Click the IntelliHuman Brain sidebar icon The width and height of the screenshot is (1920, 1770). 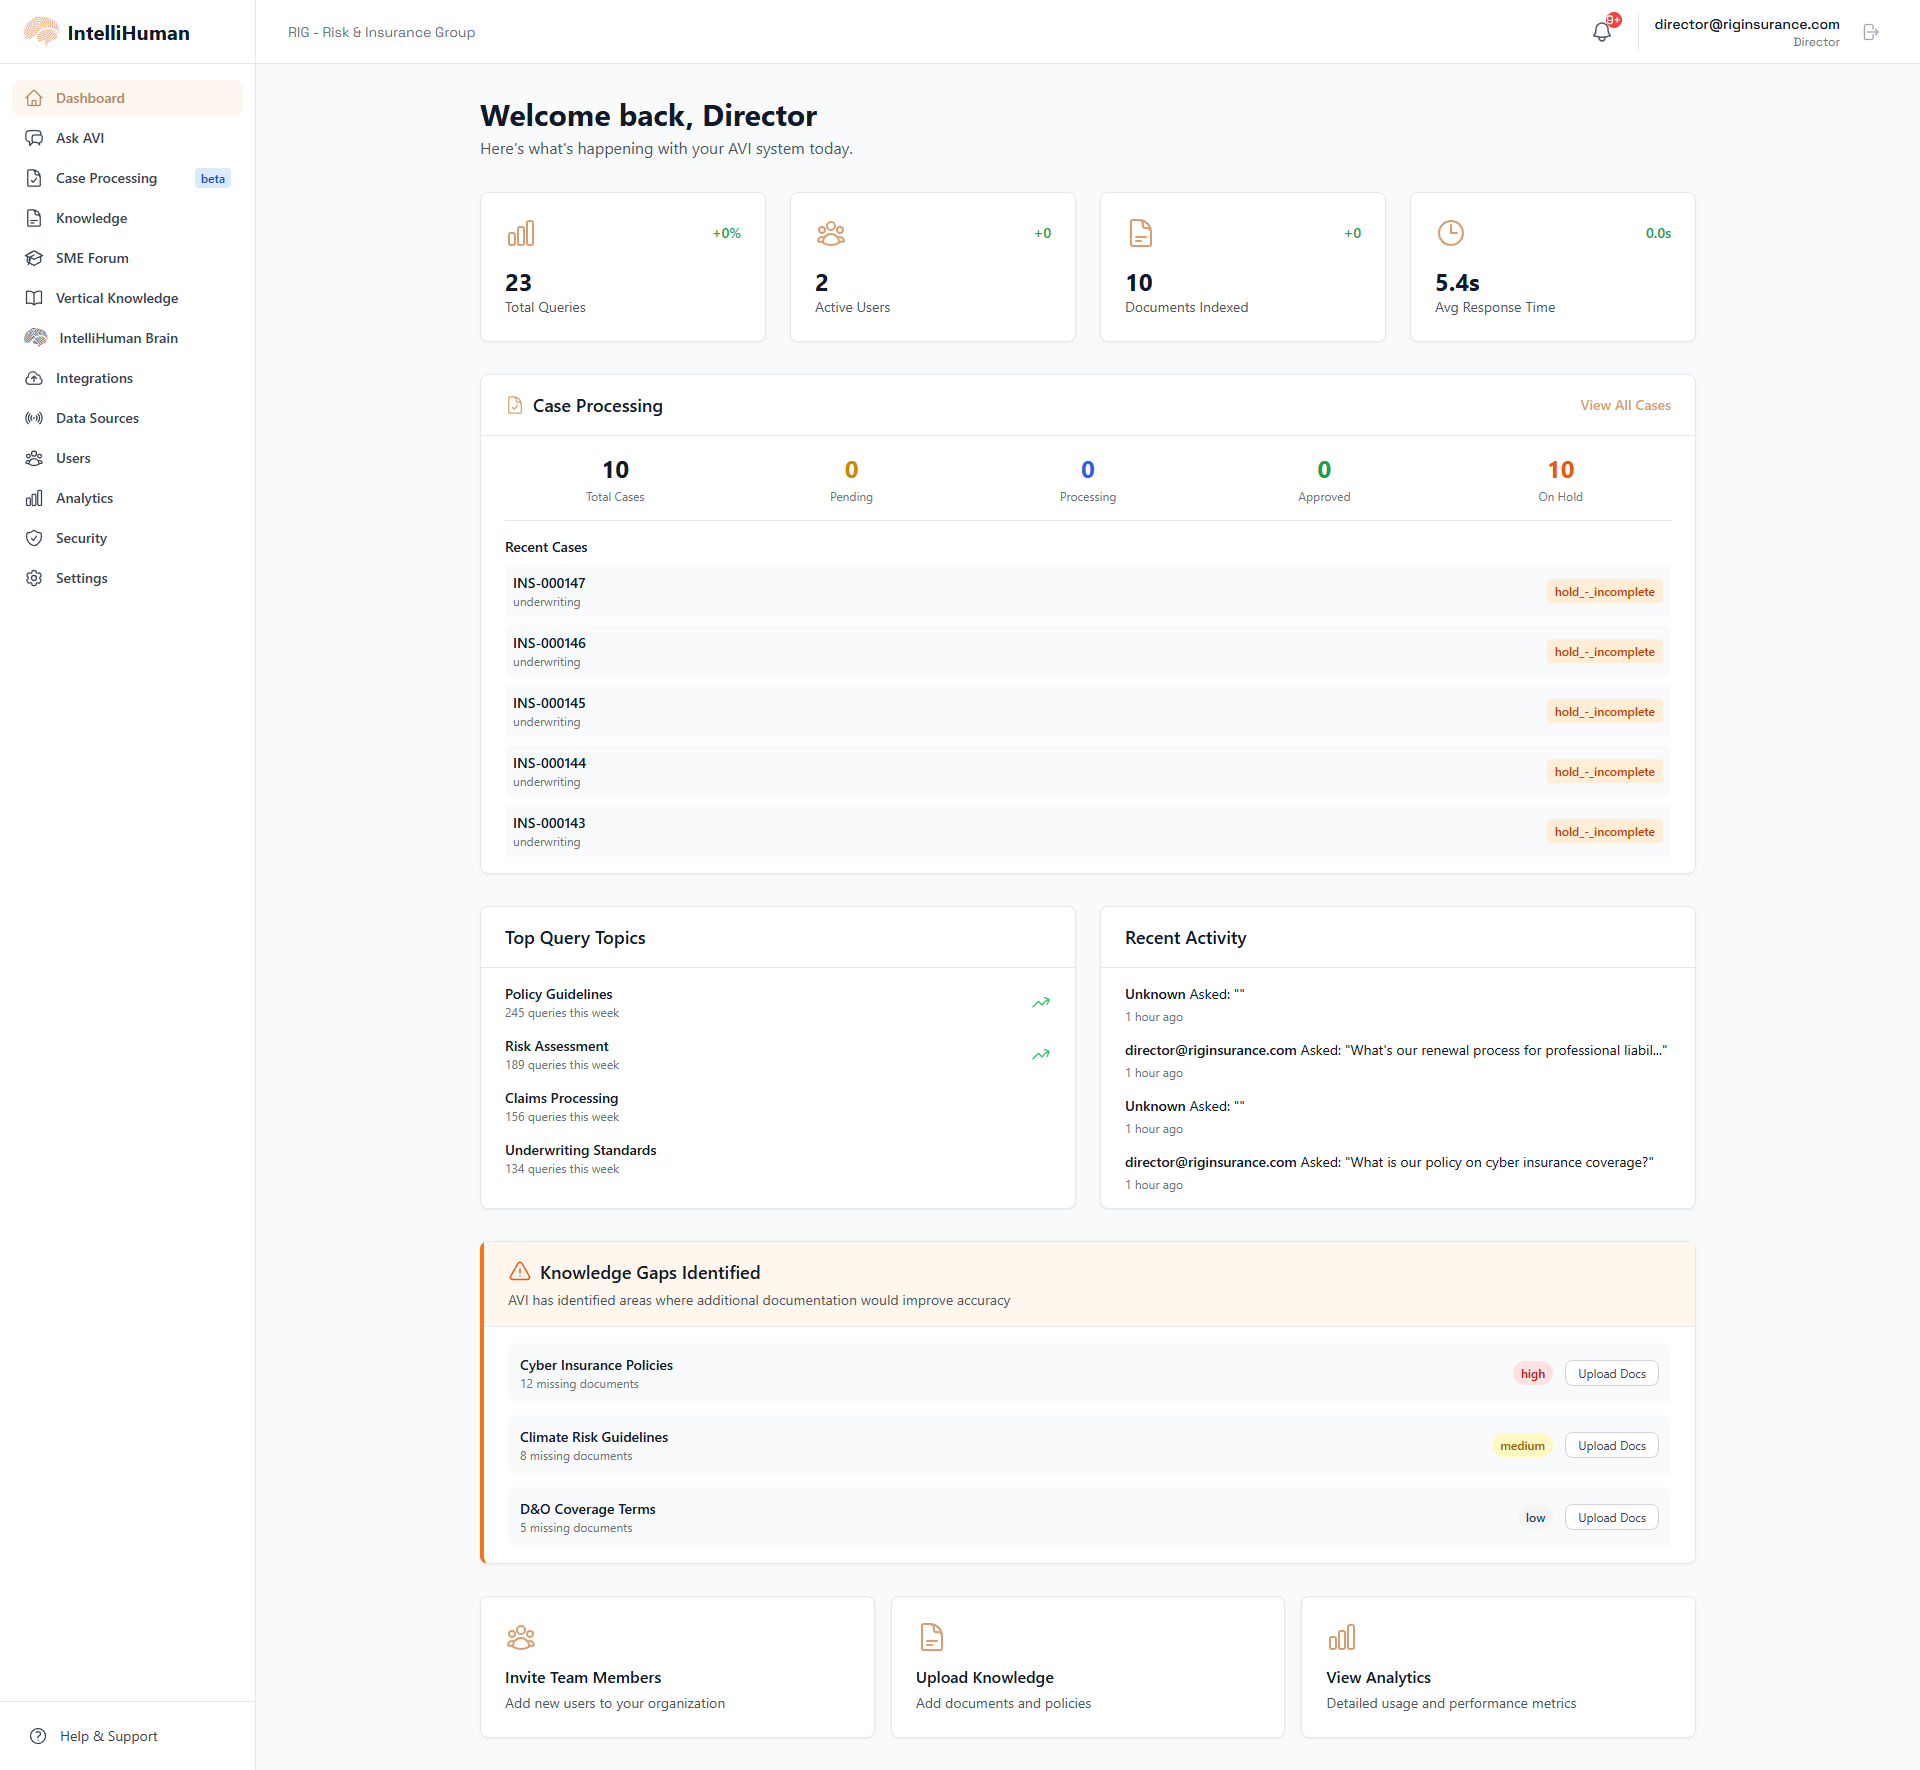click(x=36, y=338)
